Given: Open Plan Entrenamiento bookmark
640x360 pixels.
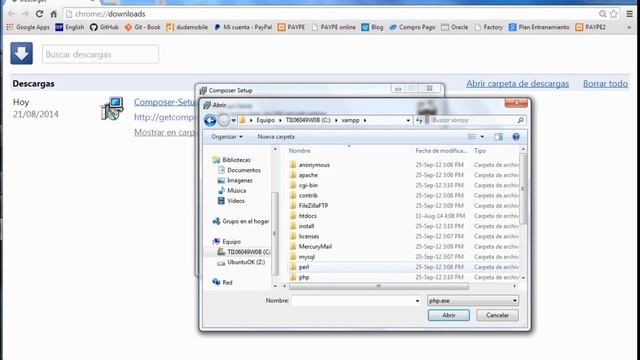Looking at the screenshot, I should tap(539, 27).
